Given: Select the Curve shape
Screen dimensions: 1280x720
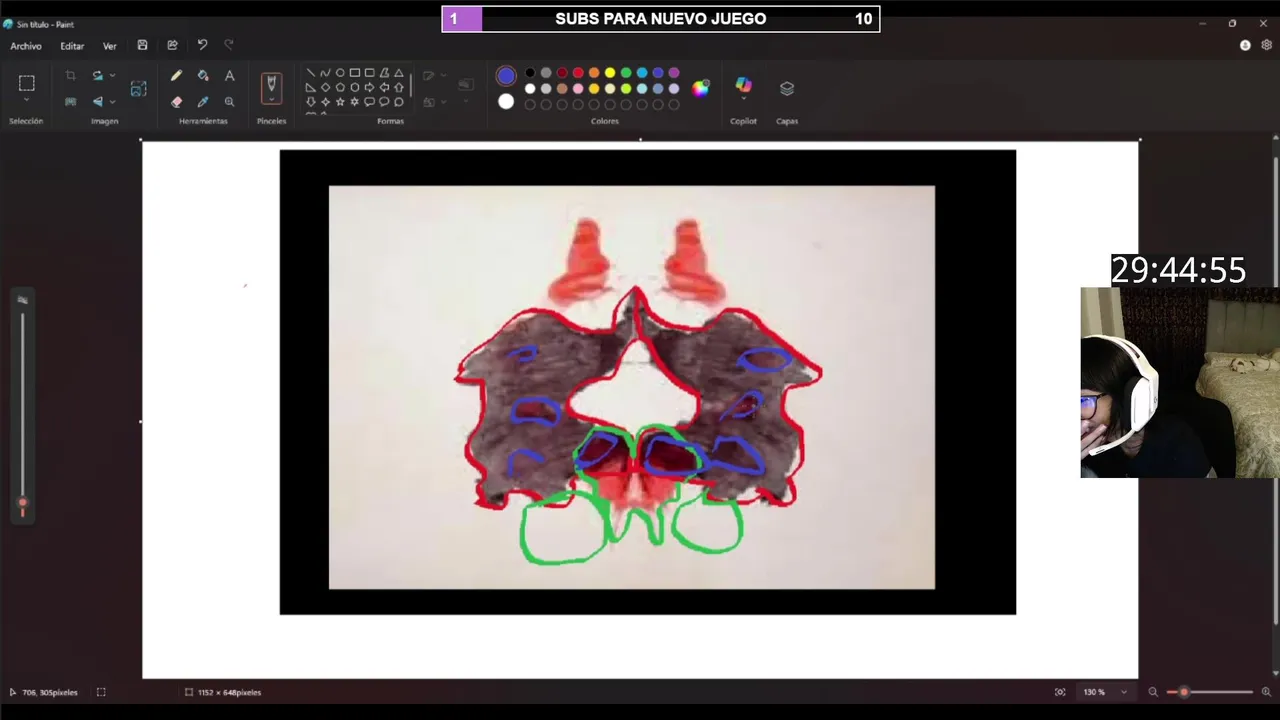Looking at the screenshot, I should 325,73.
